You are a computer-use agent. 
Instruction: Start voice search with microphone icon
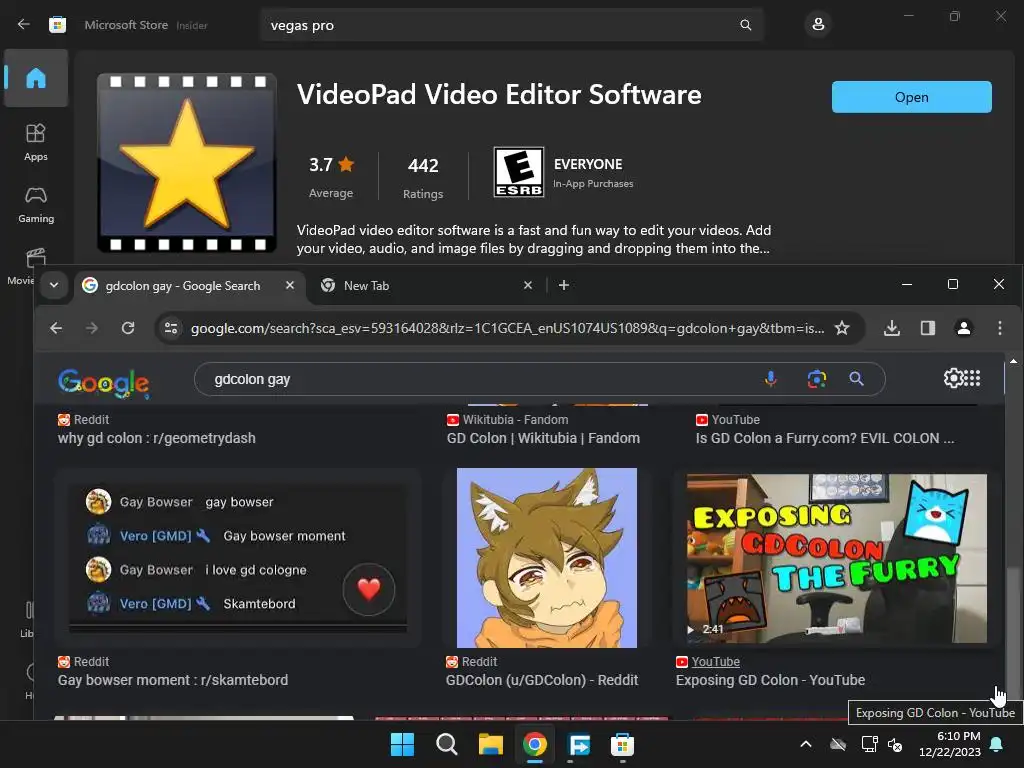pos(771,379)
